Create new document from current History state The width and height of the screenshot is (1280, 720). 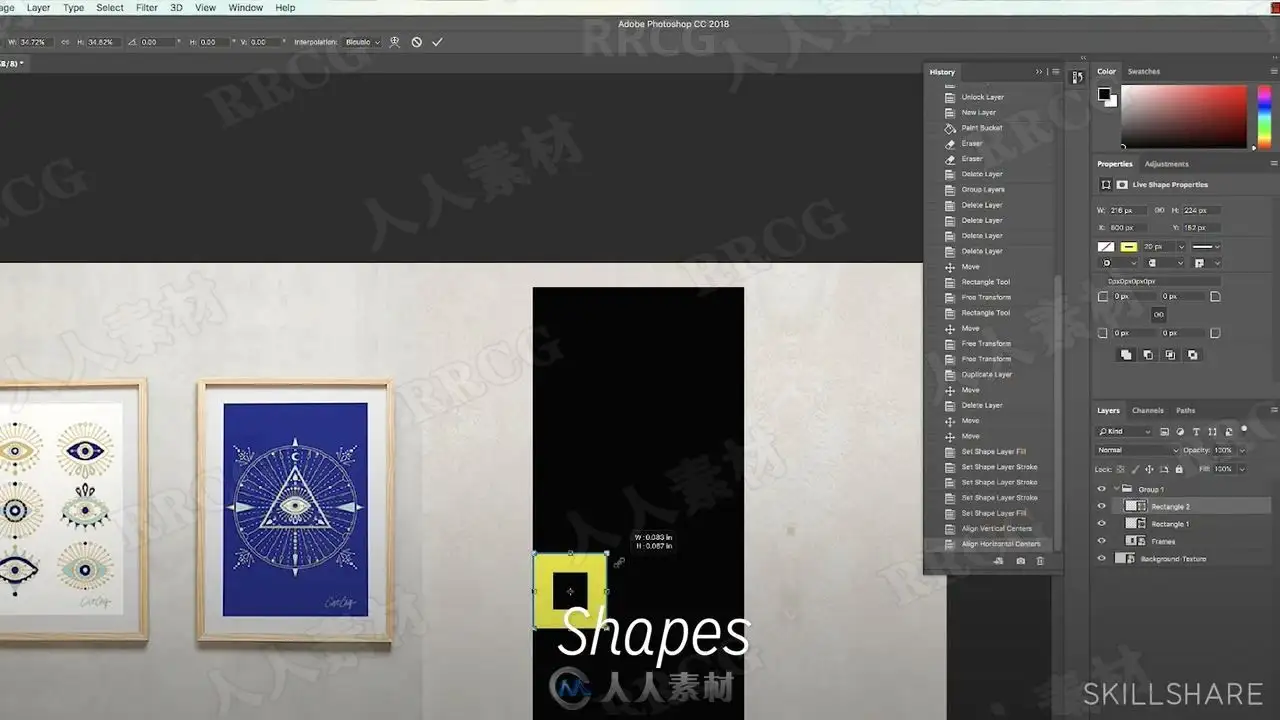(999, 562)
